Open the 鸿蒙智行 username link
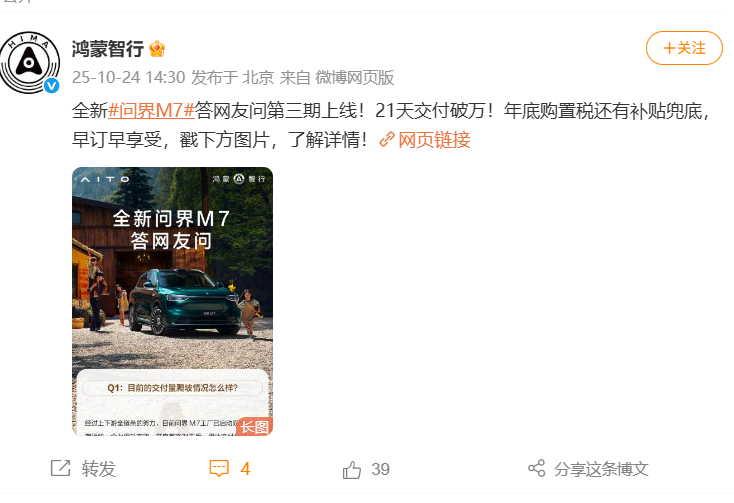 pos(107,49)
